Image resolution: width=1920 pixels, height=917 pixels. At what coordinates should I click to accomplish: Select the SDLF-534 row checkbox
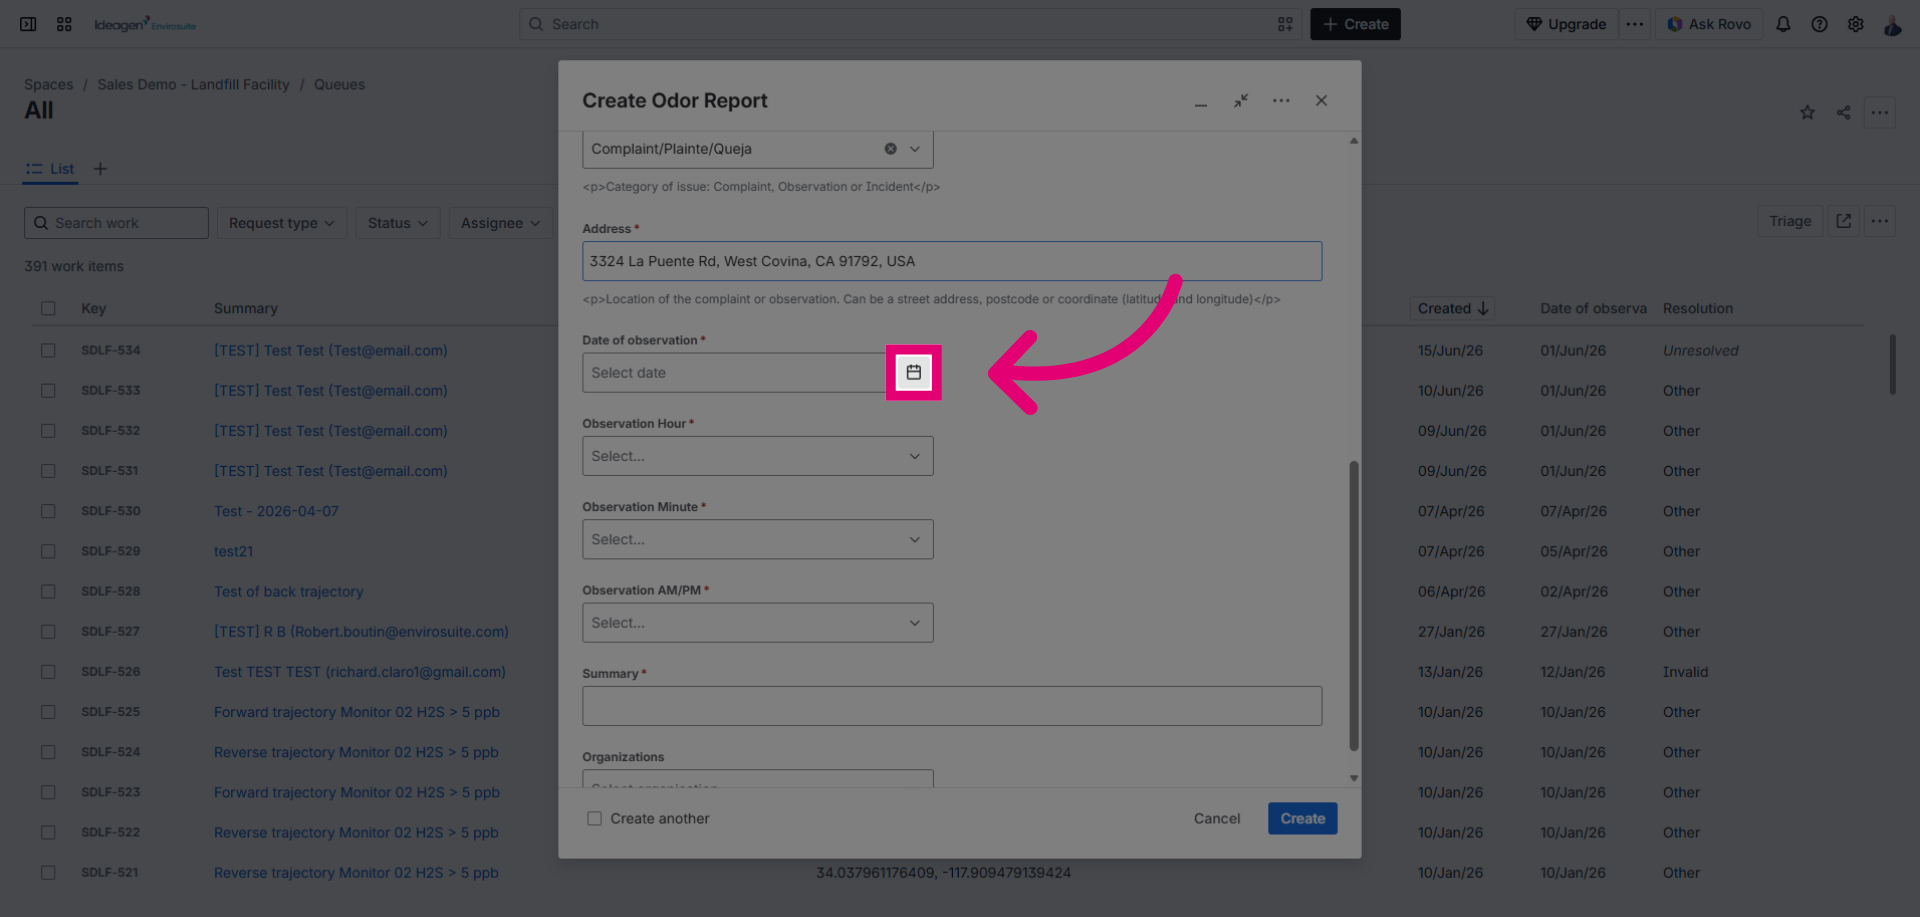(48, 350)
